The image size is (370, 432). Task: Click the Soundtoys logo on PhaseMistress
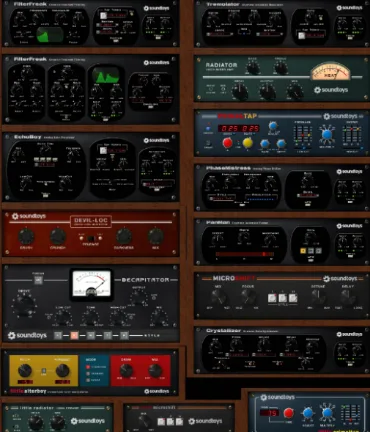point(349,171)
